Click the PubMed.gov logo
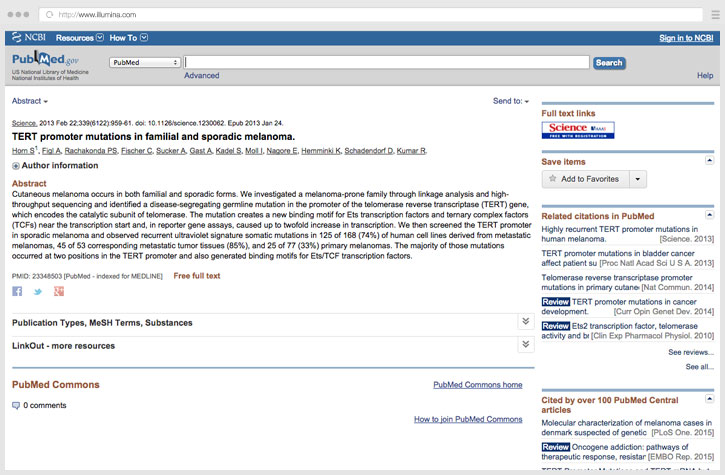725x475 pixels. click(x=49, y=61)
